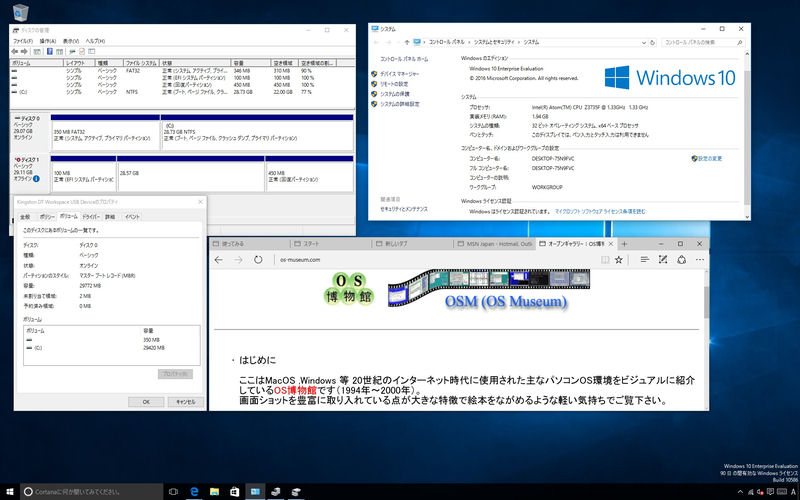Click Forward arrow in Disk Management toolbar
The height and width of the screenshot is (500, 800).
pyautogui.click(x=23, y=52)
